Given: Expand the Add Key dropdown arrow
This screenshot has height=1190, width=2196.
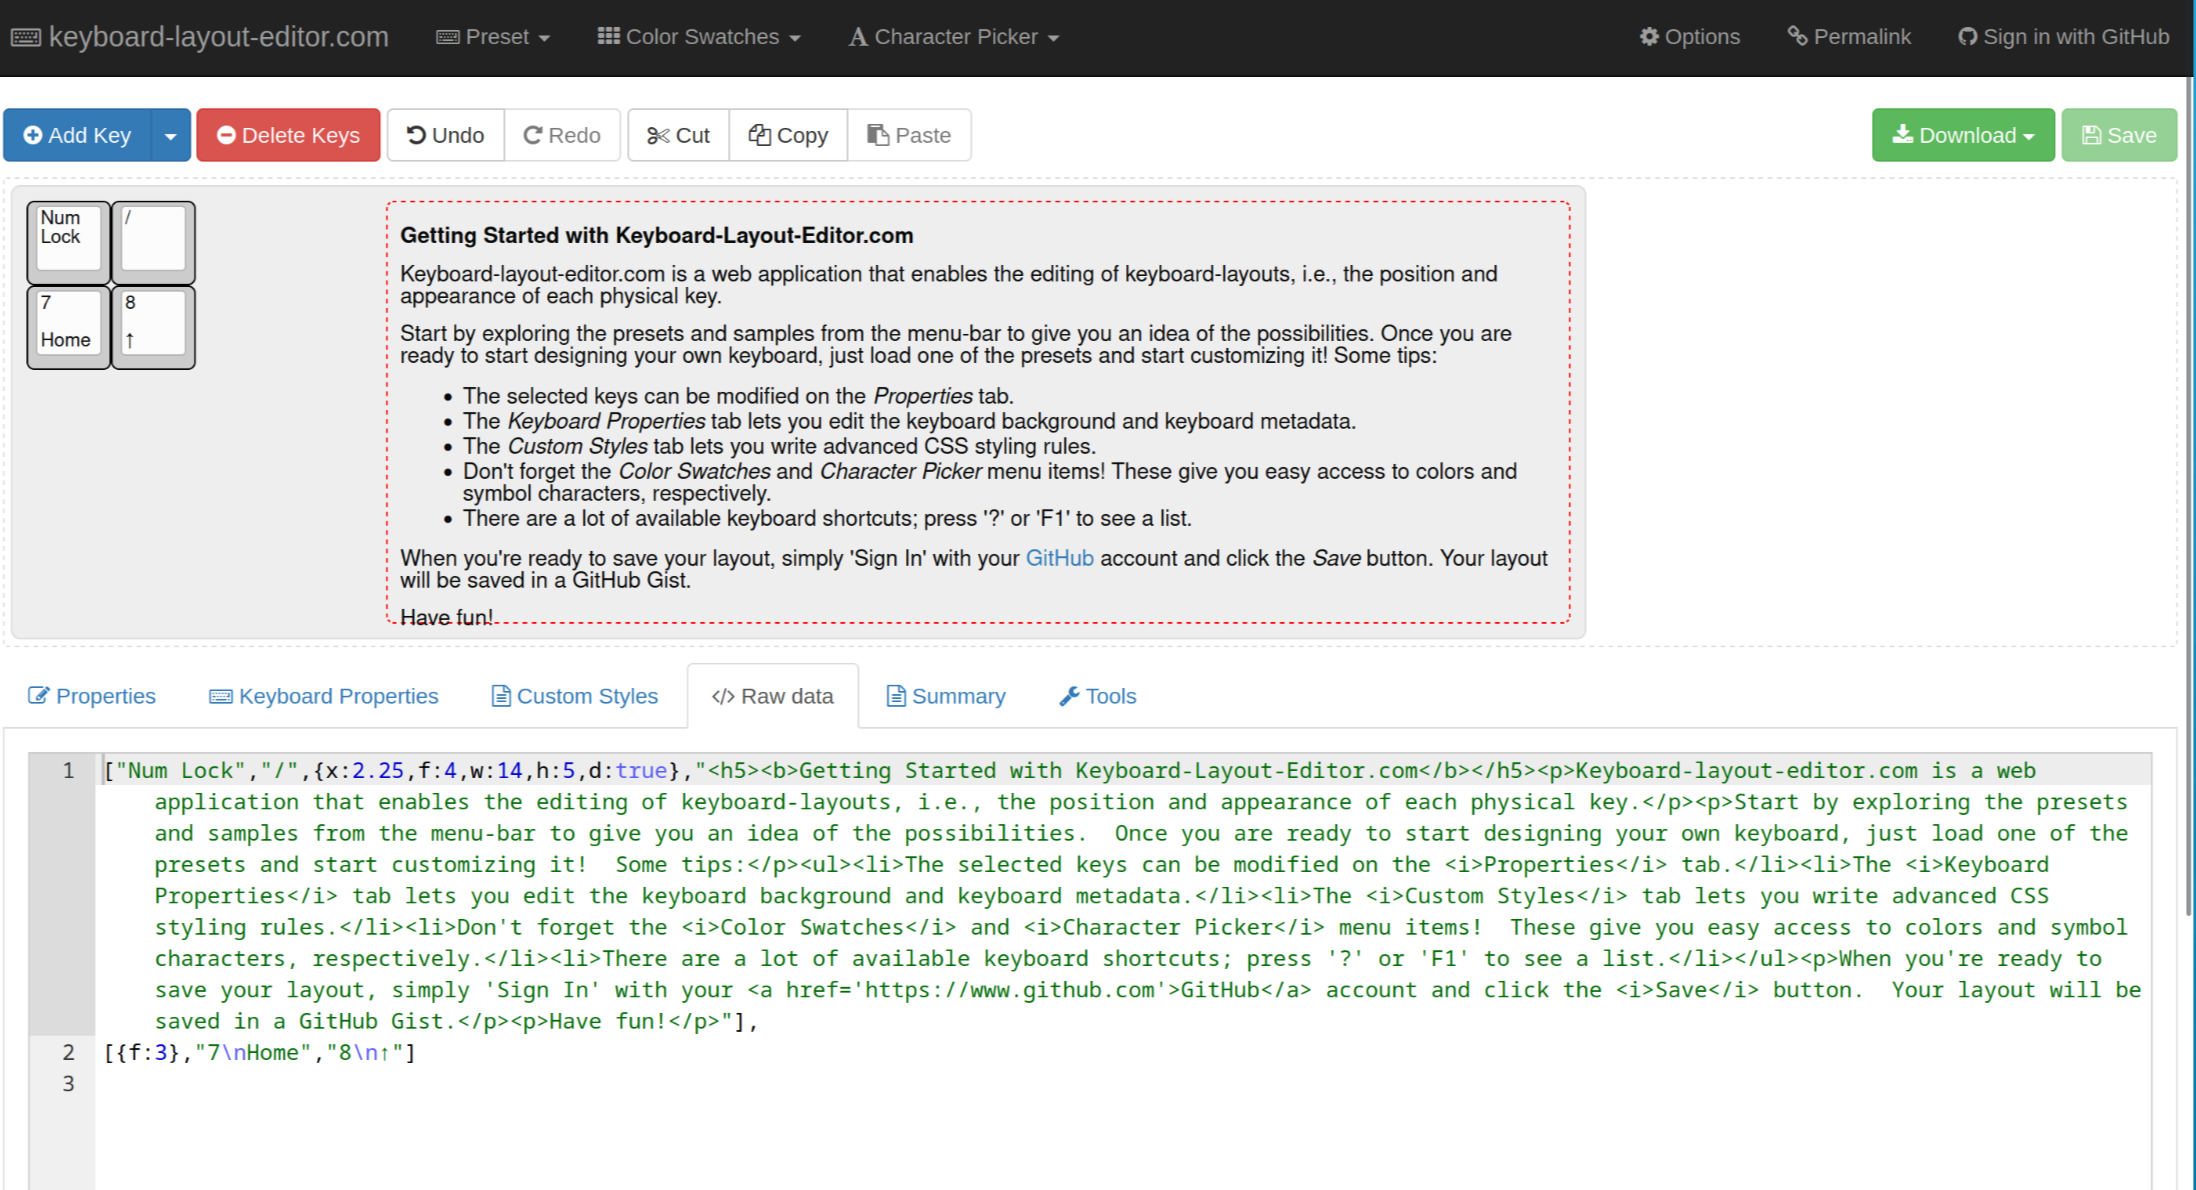Looking at the screenshot, I should pyautogui.click(x=171, y=135).
